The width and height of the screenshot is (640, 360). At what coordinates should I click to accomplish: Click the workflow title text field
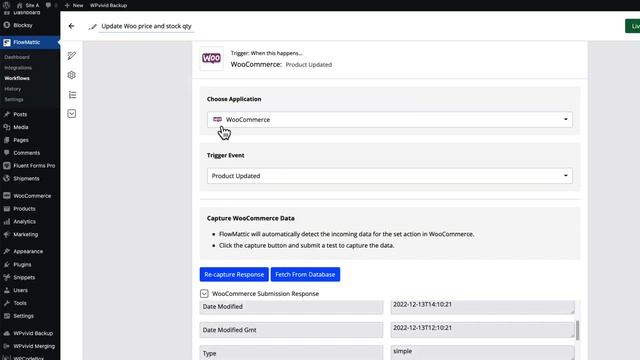click(x=146, y=26)
